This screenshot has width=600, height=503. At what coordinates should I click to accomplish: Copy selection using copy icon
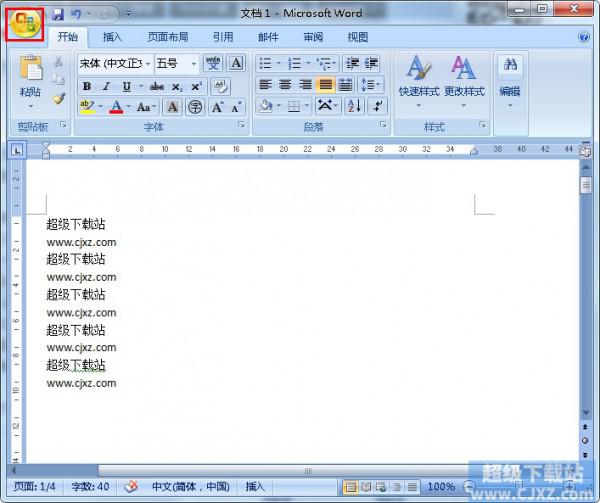(x=59, y=80)
